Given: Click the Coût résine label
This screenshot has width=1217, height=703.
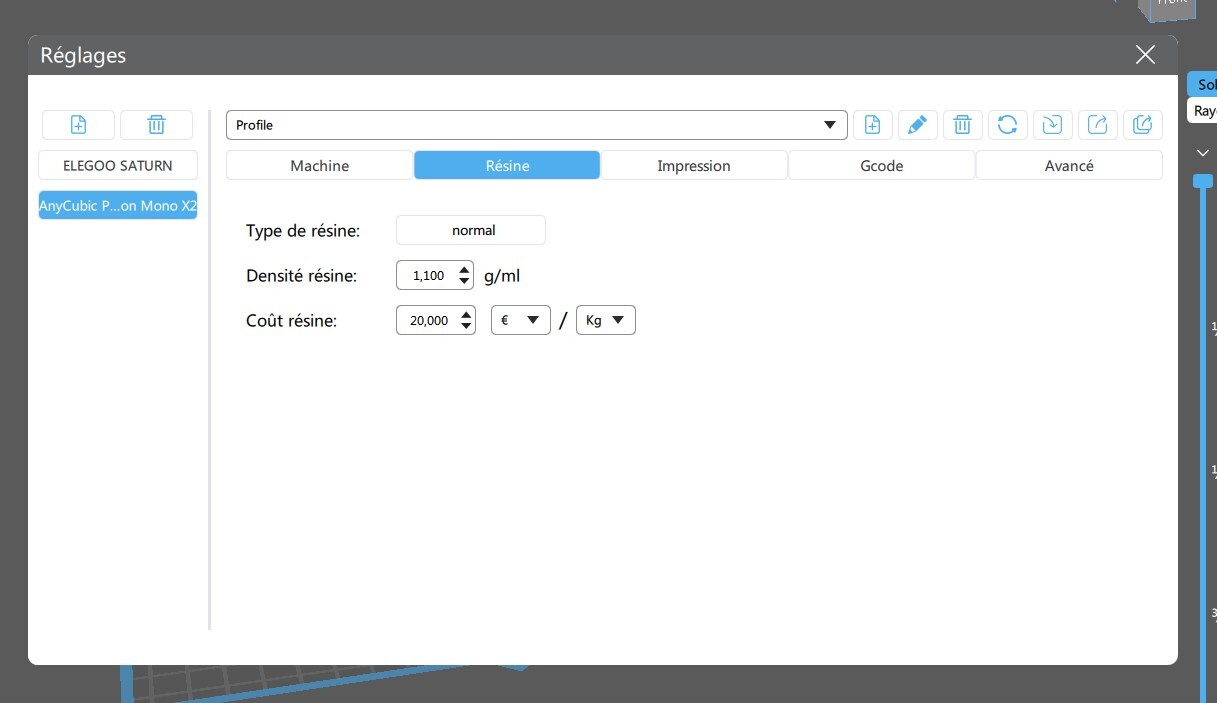Looking at the screenshot, I should click(x=292, y=321).
